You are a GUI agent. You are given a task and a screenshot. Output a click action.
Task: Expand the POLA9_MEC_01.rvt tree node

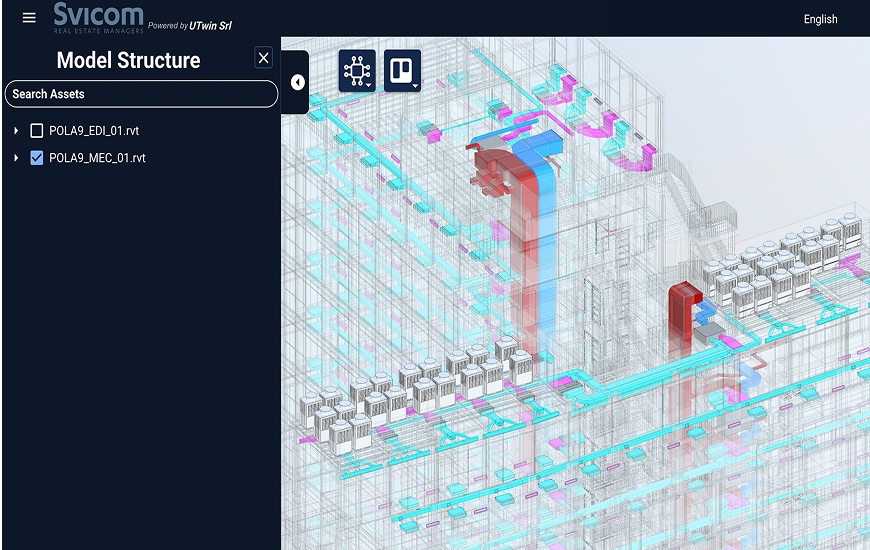point(16,158)
